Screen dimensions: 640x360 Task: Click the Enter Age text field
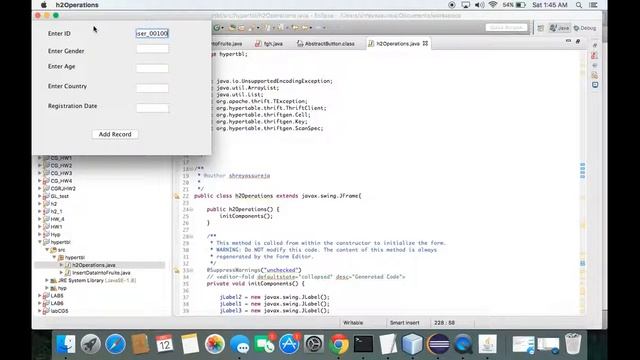coord(152,68)
